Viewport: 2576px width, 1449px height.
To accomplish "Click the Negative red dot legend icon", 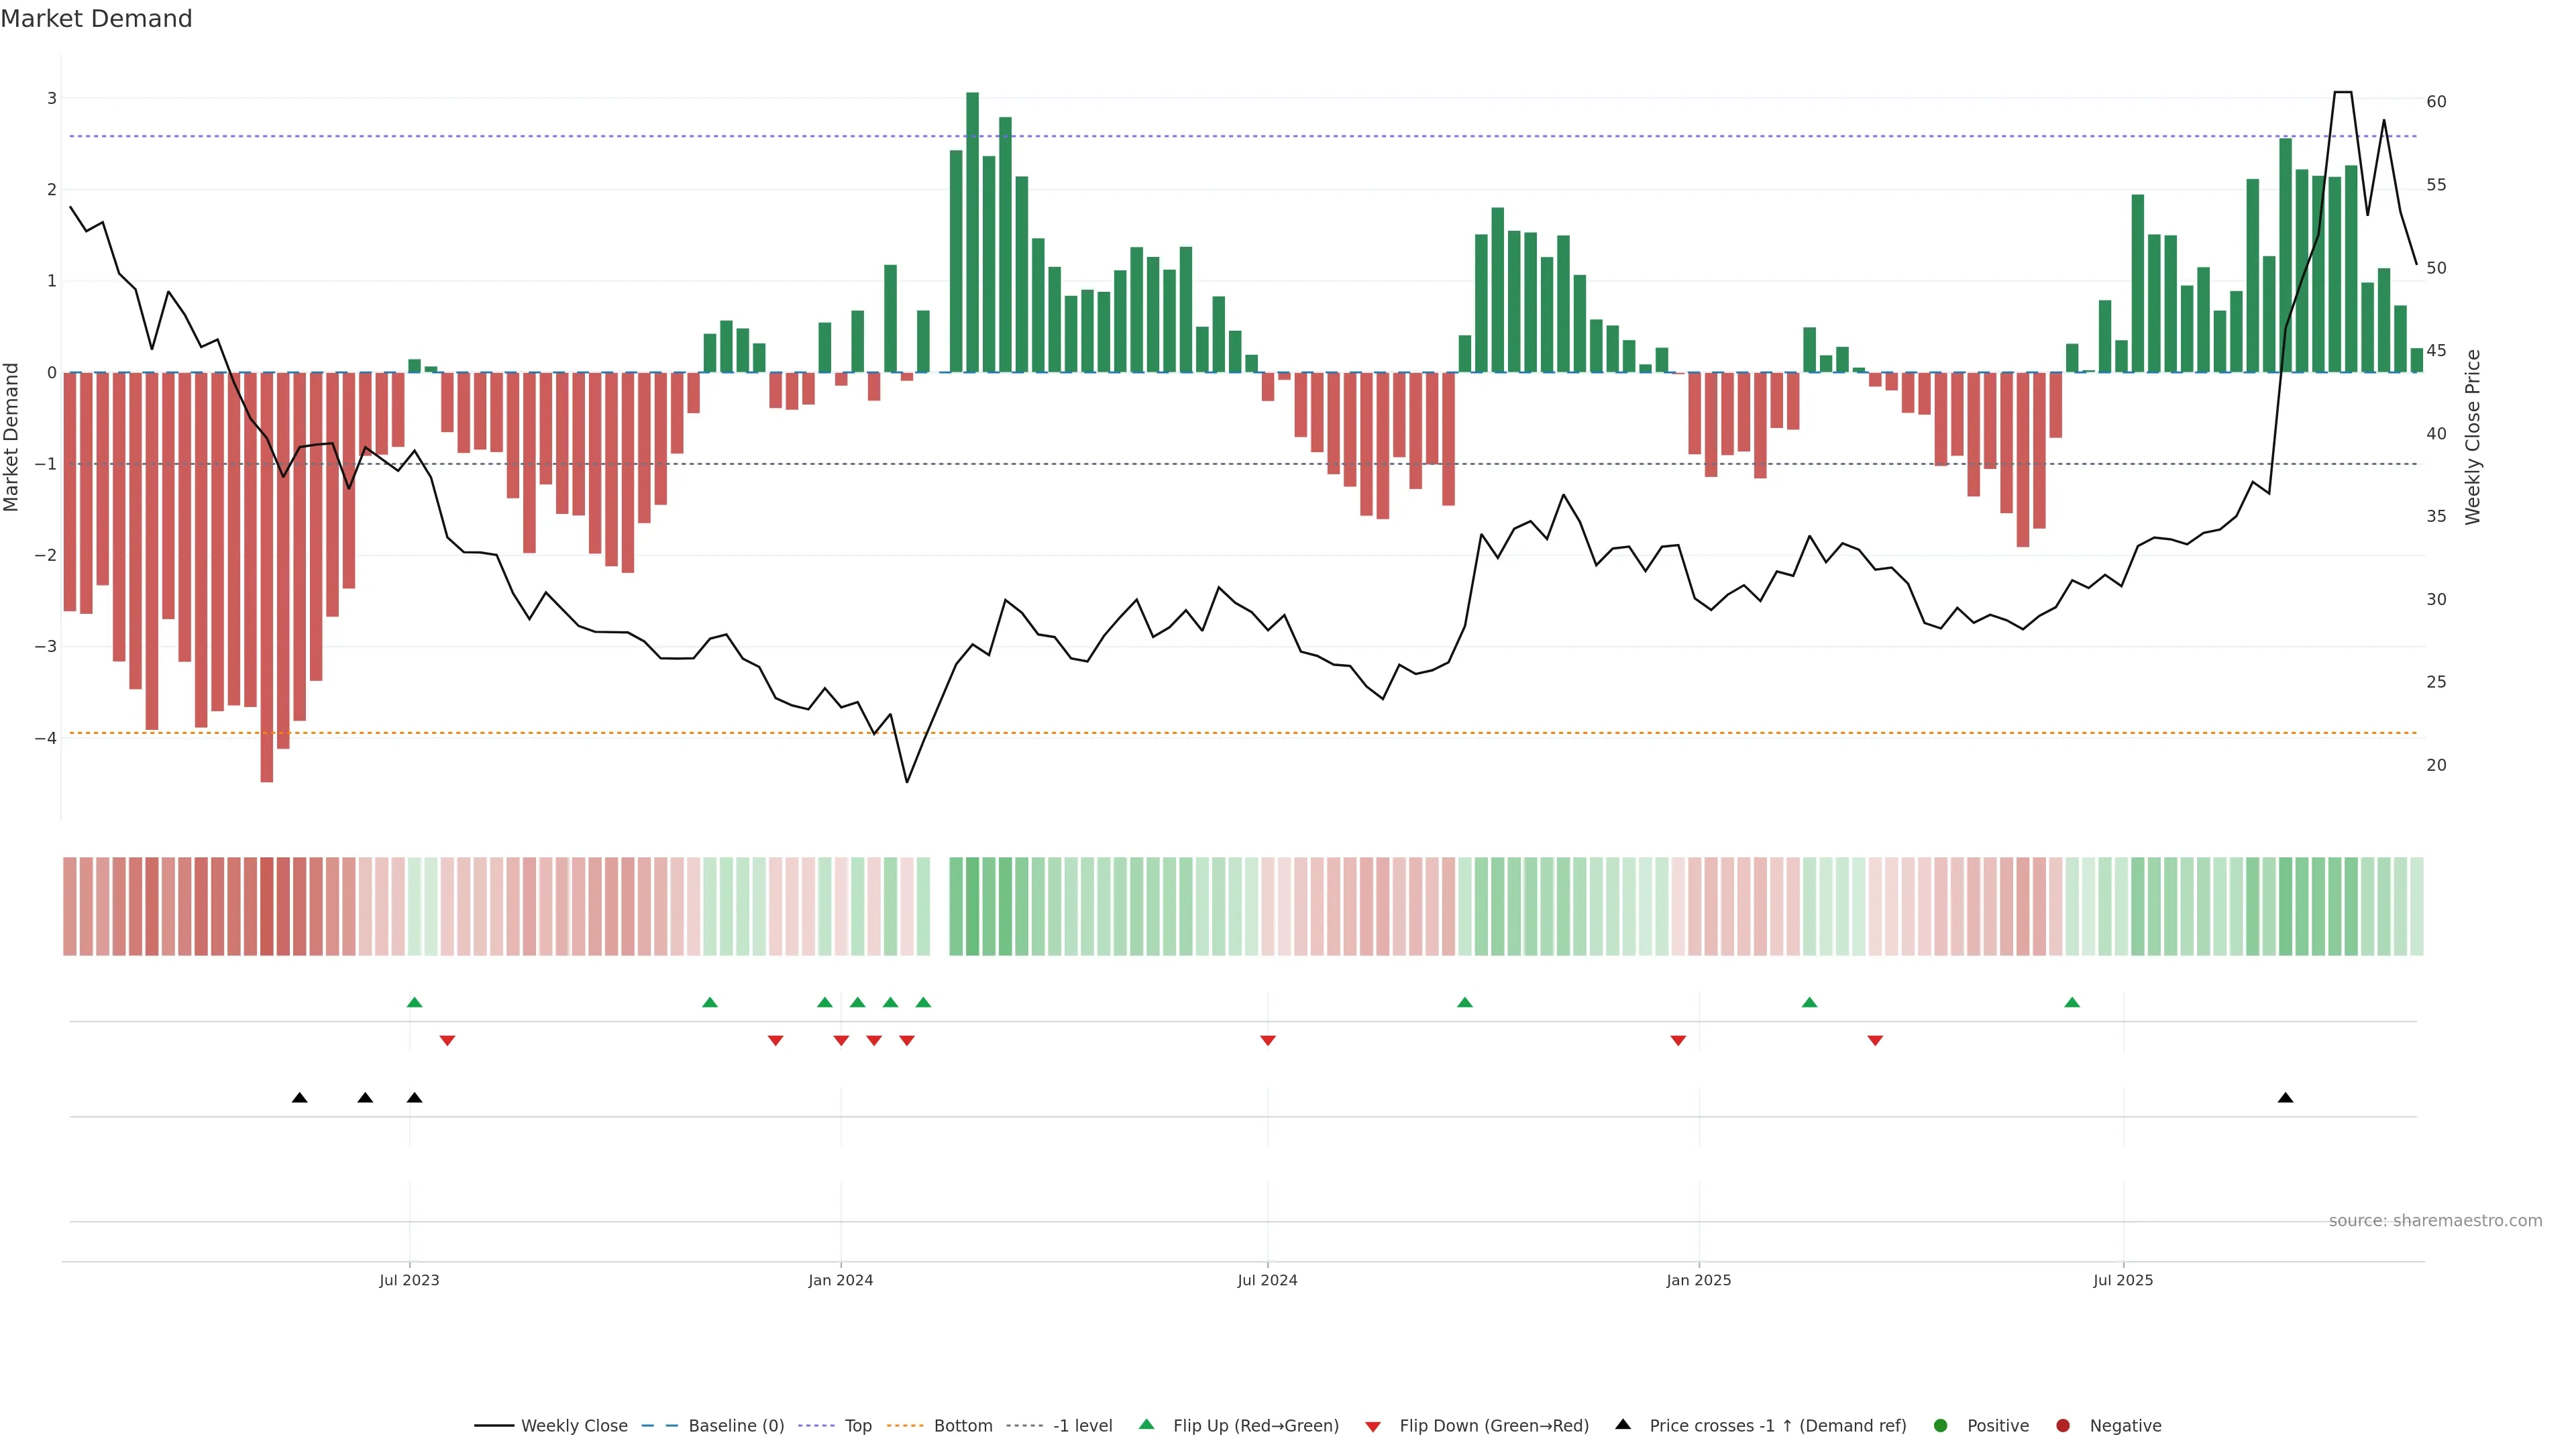I will point(2063,1426).
